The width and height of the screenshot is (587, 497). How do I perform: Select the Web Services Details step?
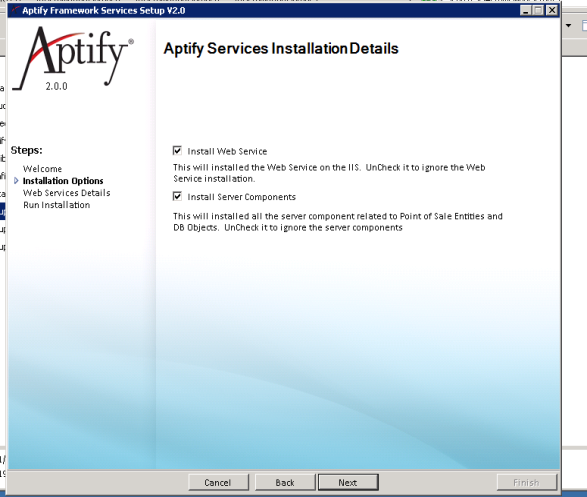(x=67, y=193)
